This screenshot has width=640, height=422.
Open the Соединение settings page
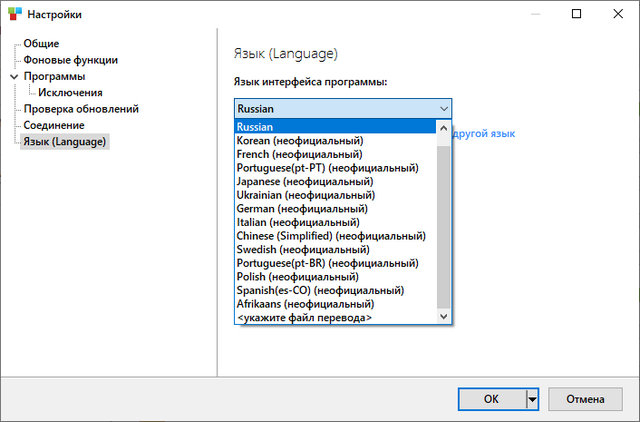pyautogui.click(x=54, y=125)
